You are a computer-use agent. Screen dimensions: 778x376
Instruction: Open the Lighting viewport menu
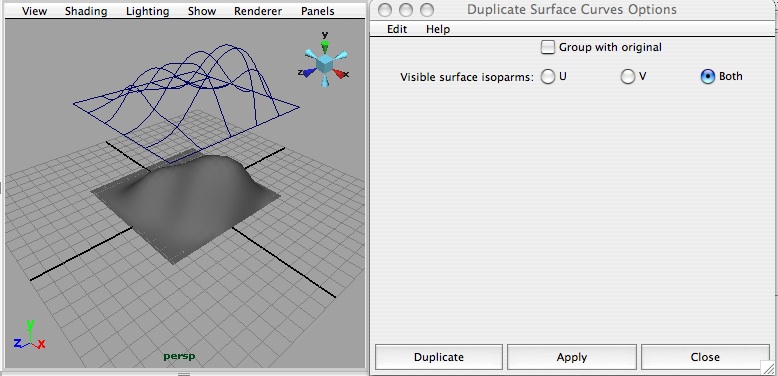147,11
